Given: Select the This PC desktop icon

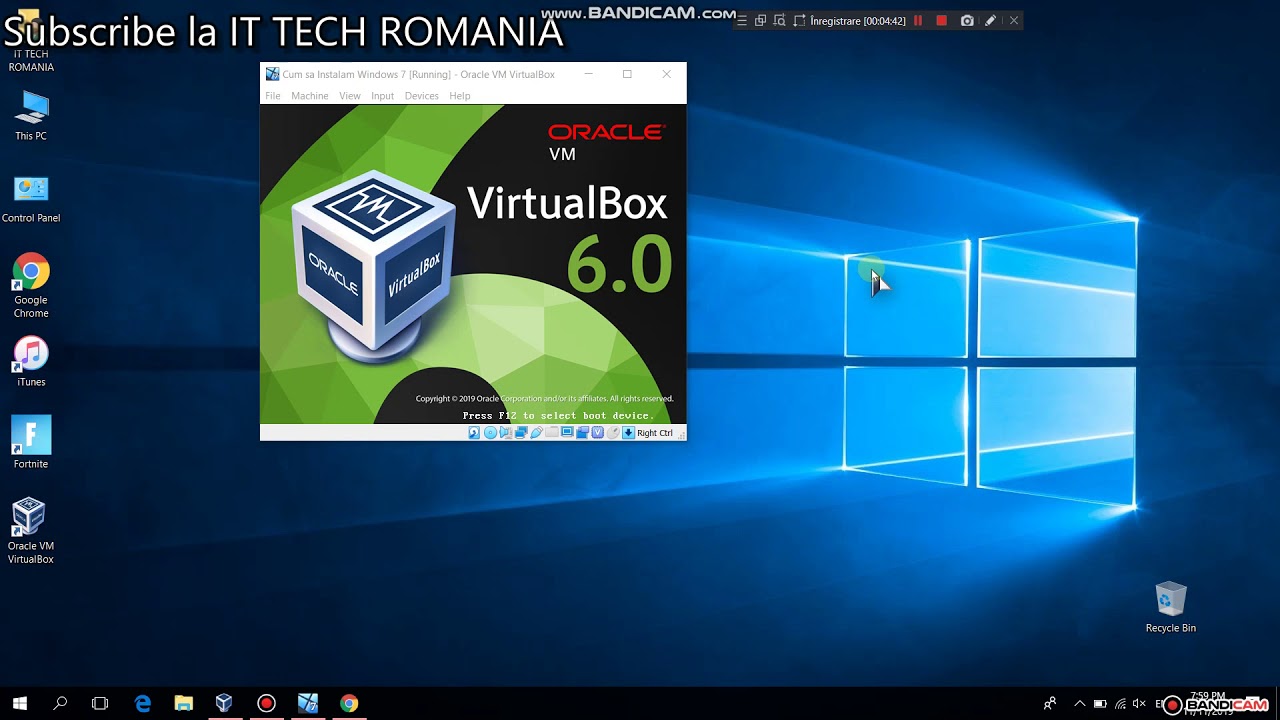Looking at the screenshot, I should [x=31, y=115].
